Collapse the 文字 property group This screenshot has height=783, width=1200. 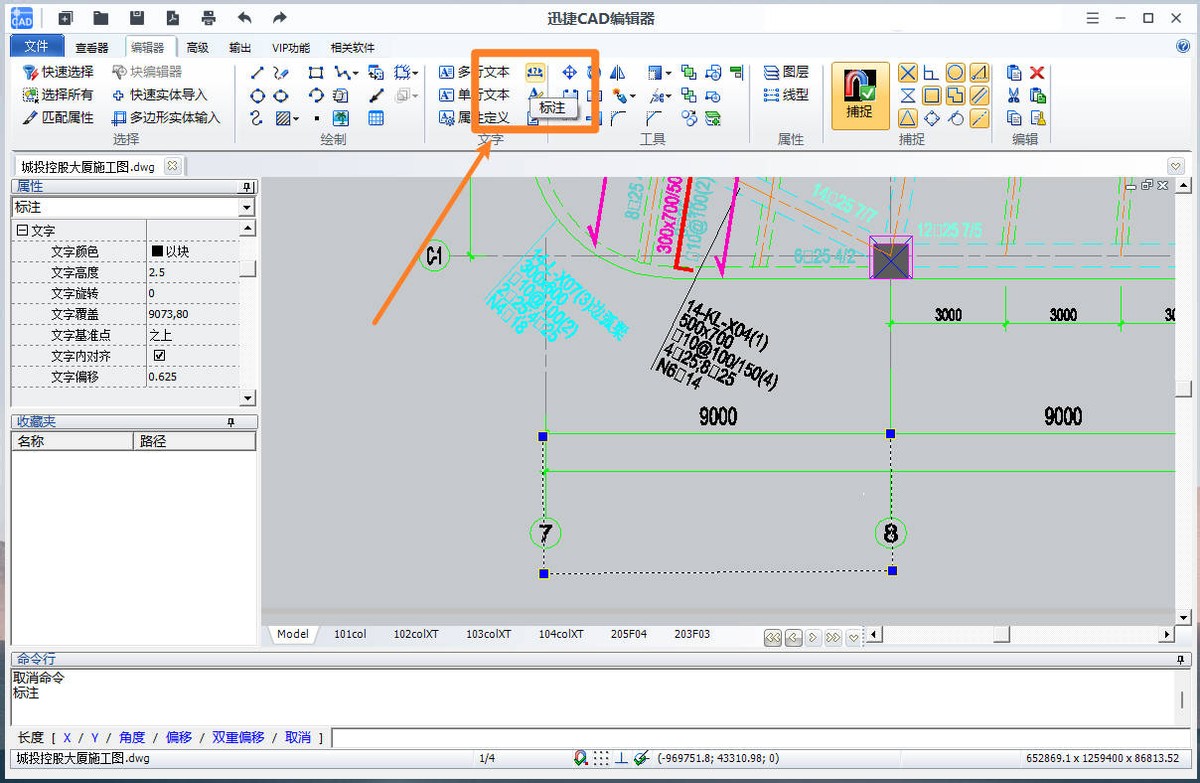(21, 231)
